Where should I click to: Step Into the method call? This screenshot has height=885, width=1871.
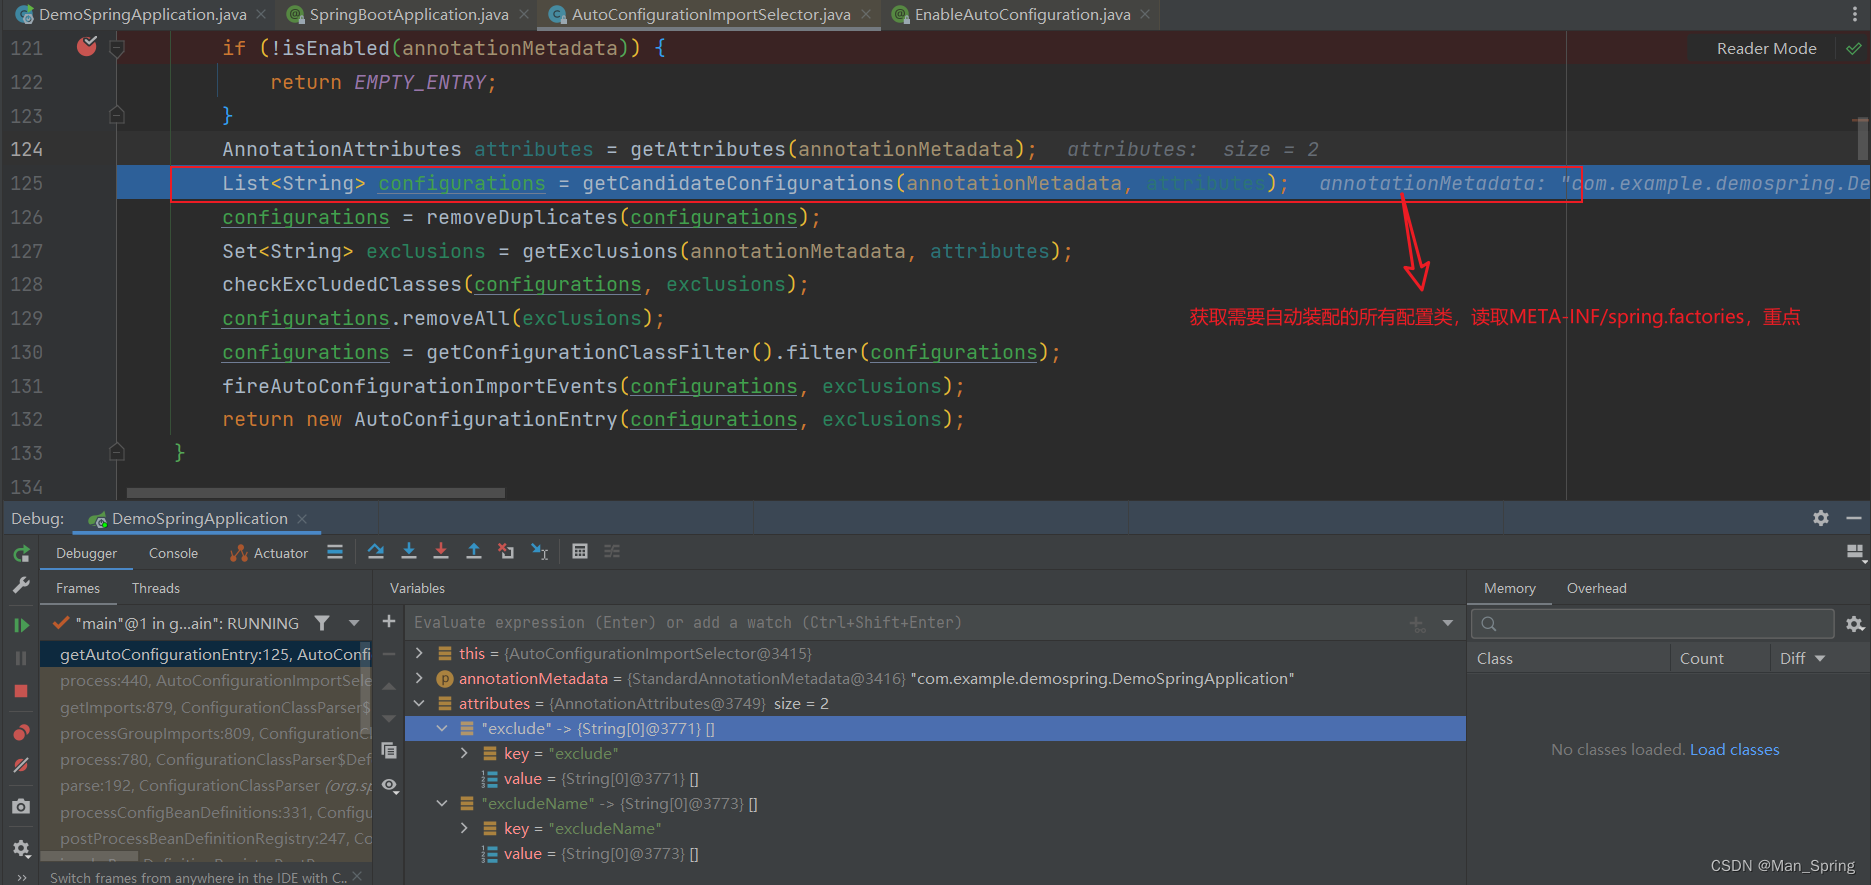coord(409,552)
